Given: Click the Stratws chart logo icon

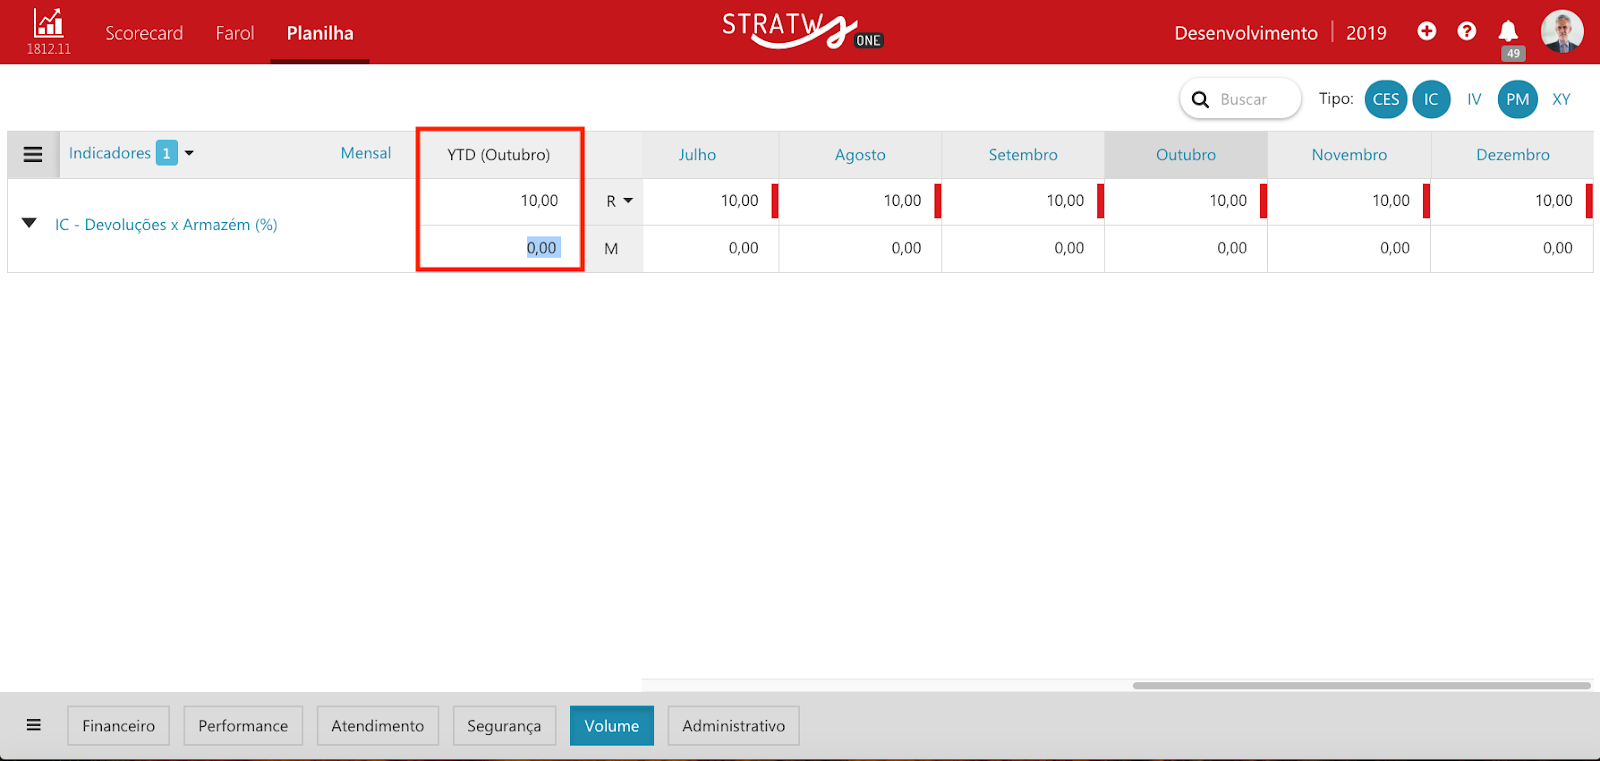Looking at the screenshot, I should click(48, 24).
